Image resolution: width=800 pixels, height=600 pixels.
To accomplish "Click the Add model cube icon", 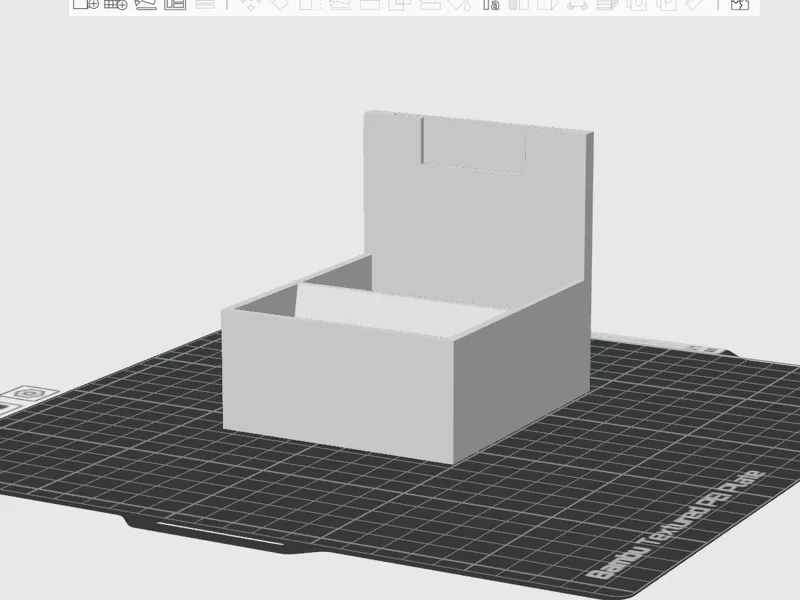I will pos(86,4).
